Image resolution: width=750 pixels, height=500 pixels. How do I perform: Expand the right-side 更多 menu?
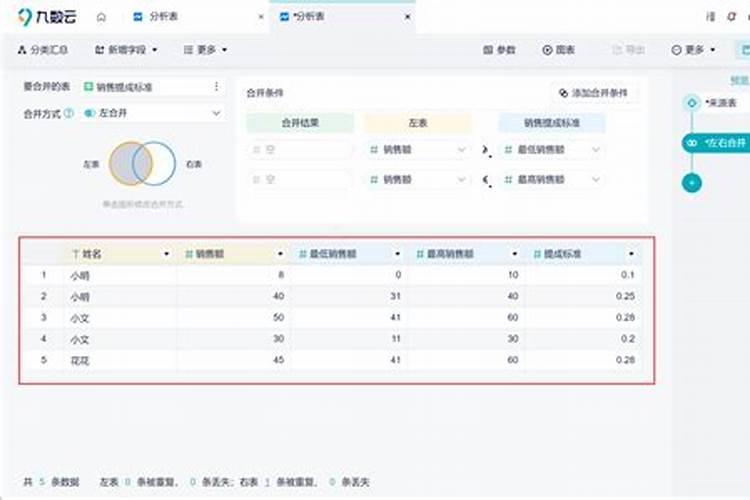pos(694,50)
